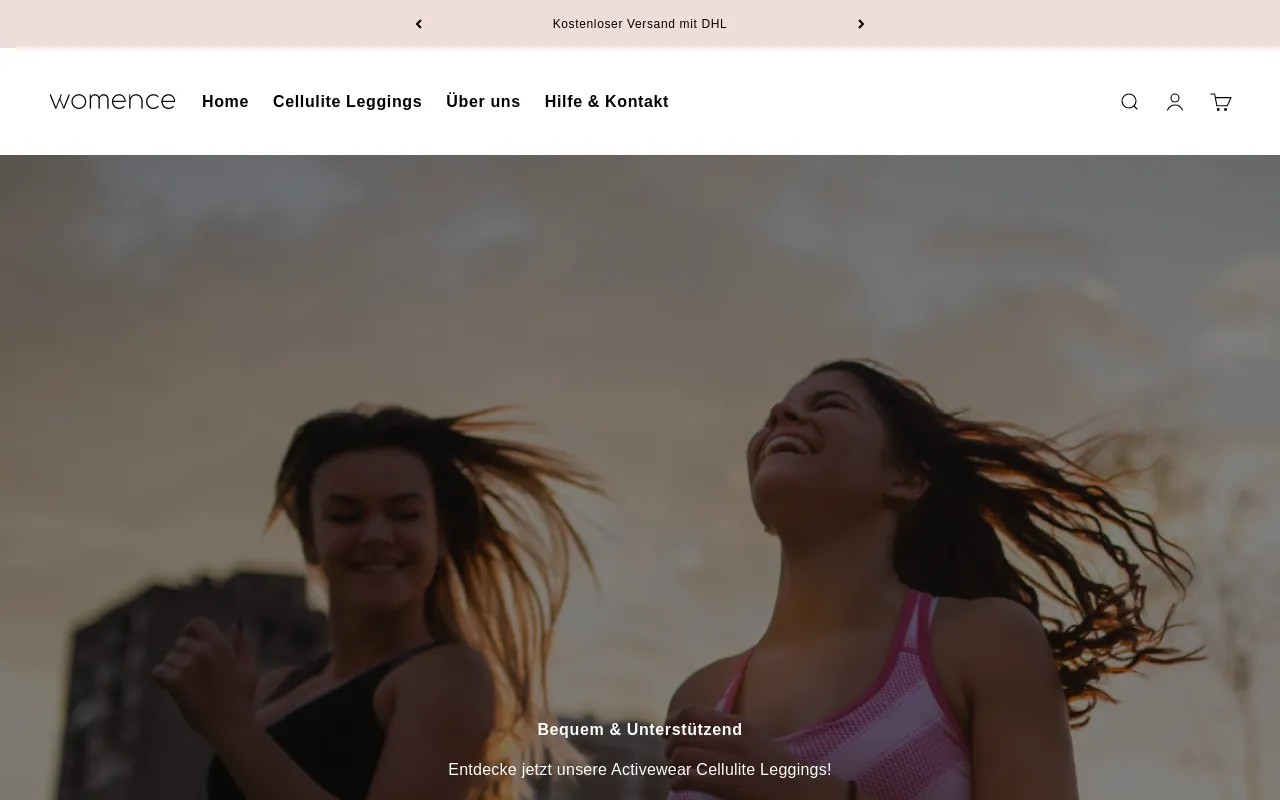Show the next announcement message
This screenshot has height=800, width=1280.
pos(861,24)
